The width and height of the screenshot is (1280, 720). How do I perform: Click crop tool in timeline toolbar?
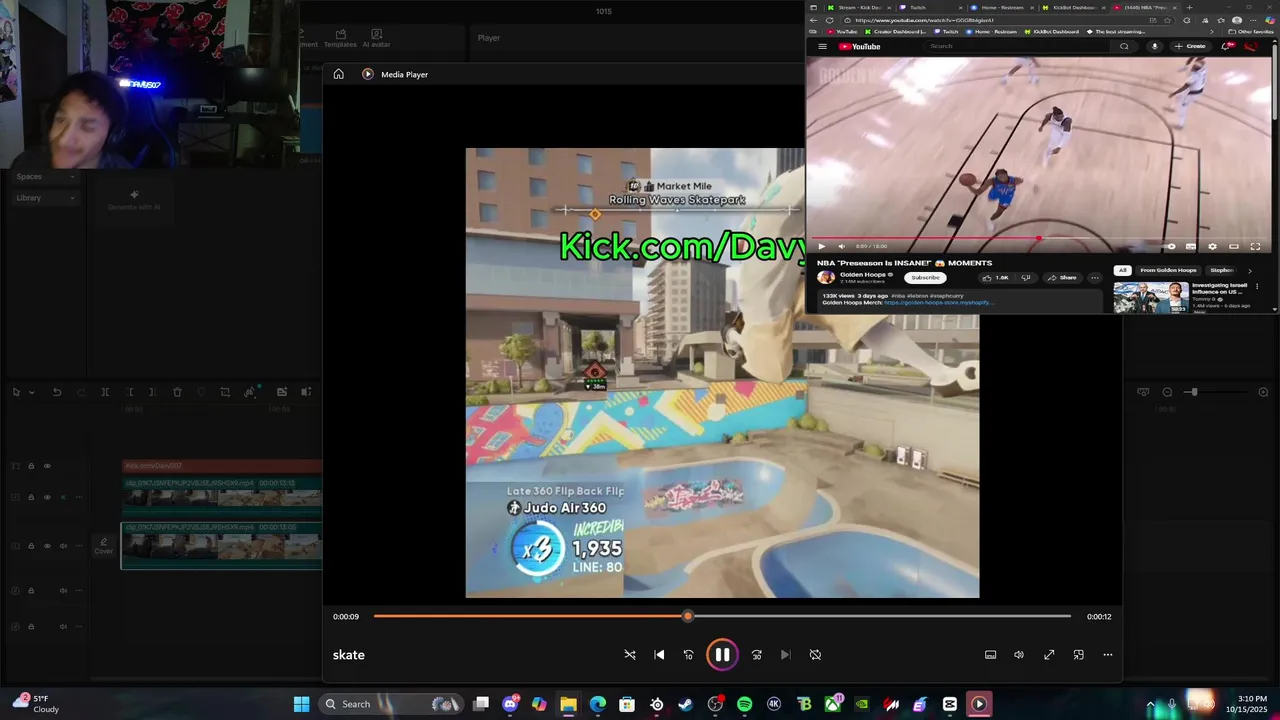[x=225, y=392]
